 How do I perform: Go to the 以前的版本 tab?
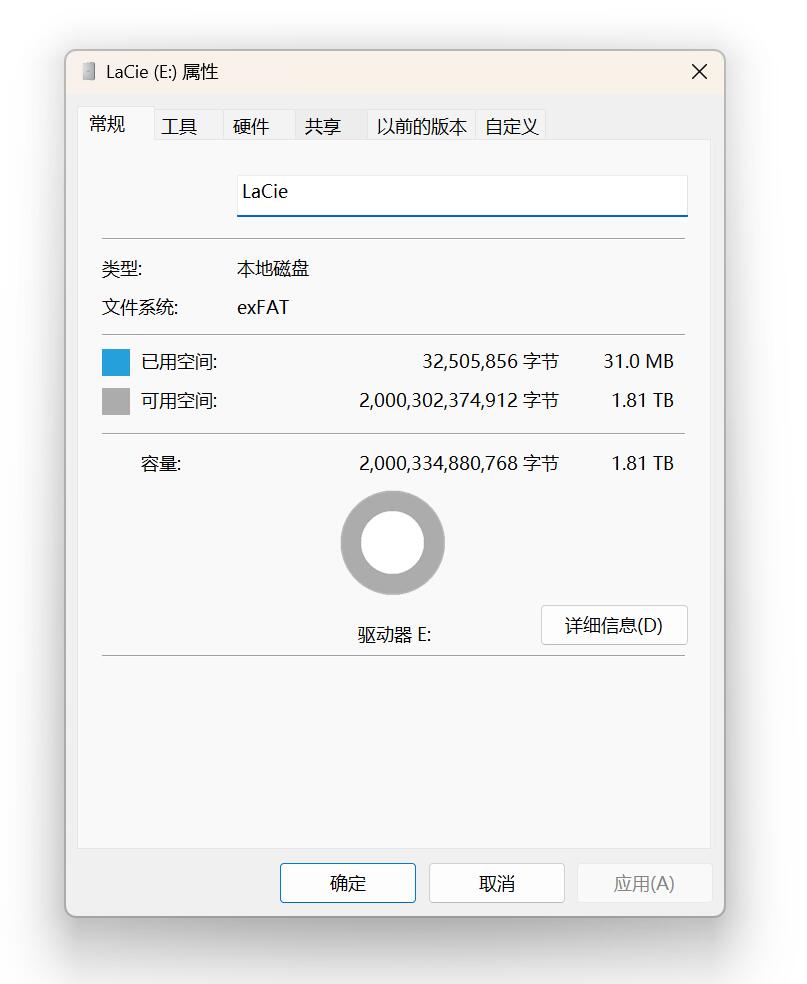421,127
